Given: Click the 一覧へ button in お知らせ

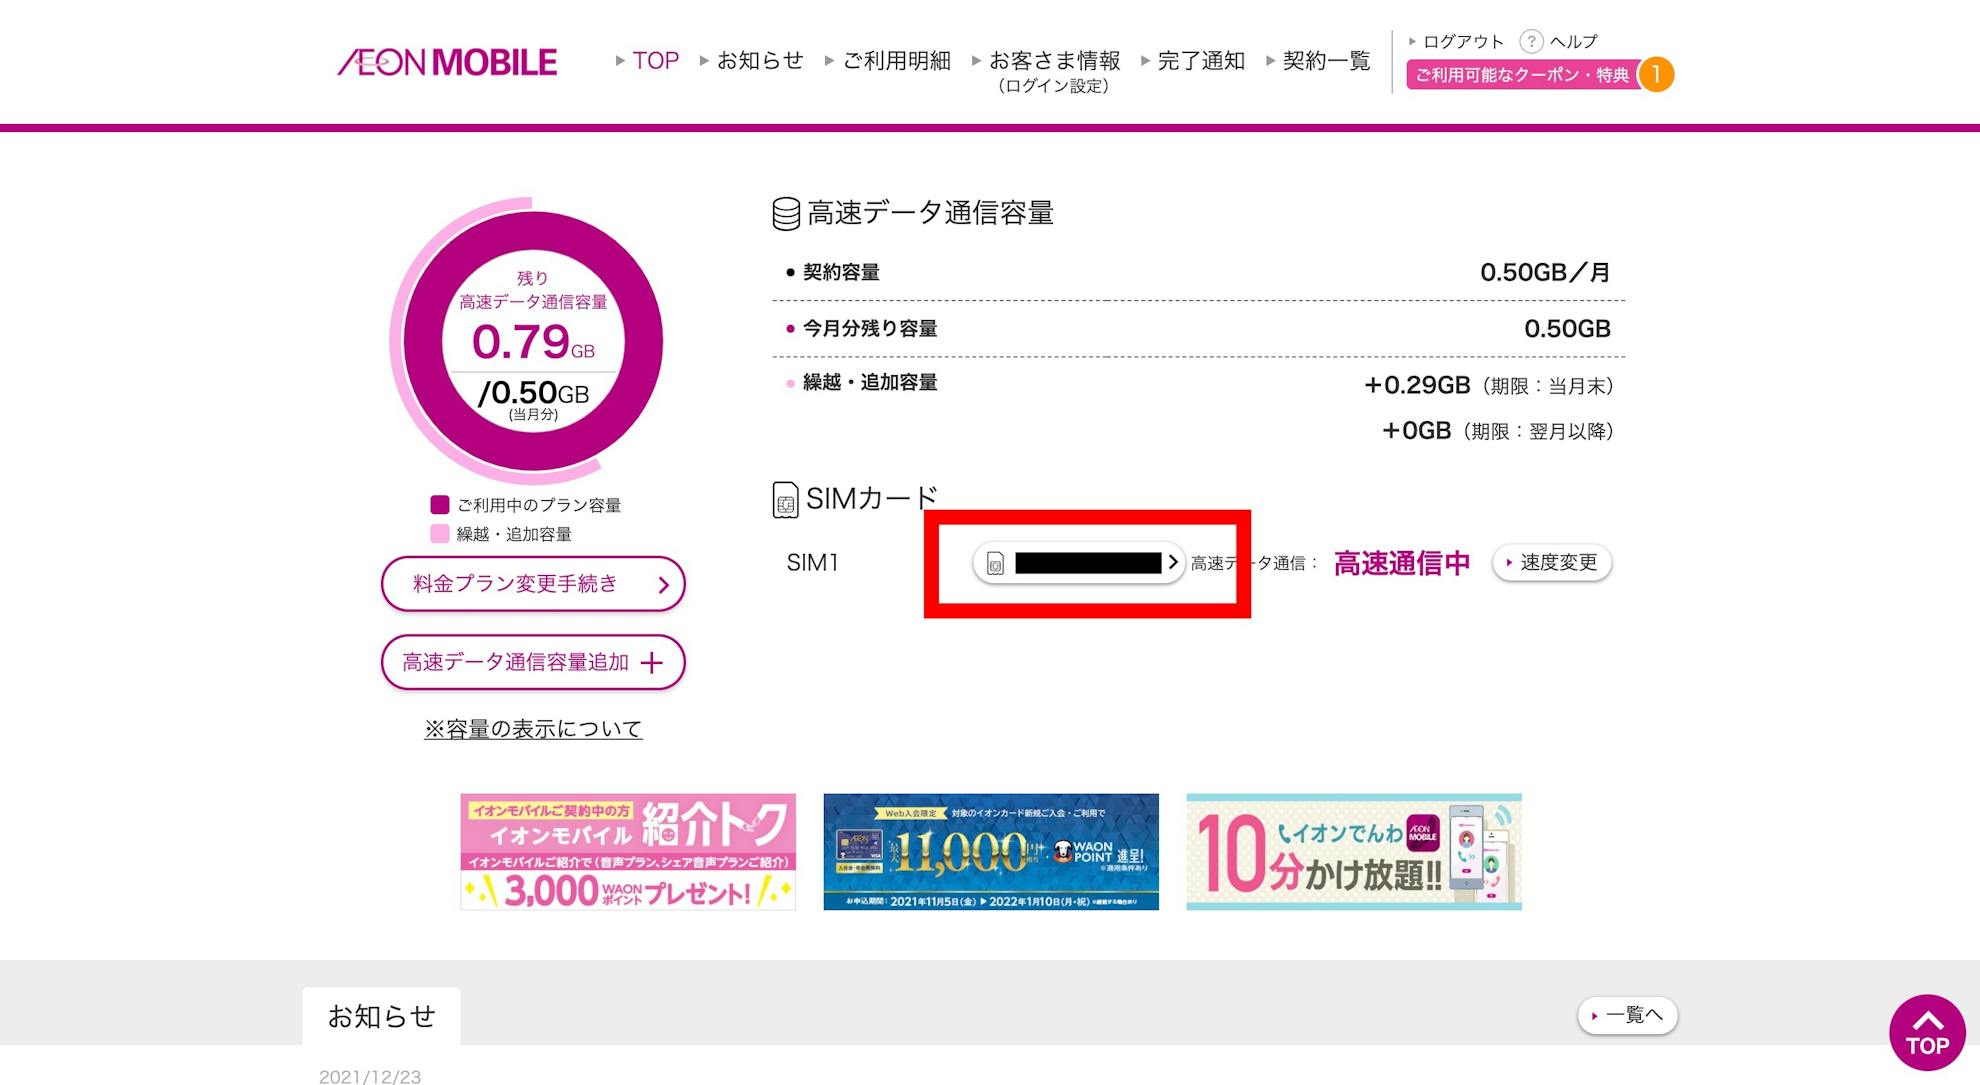Looking at the screenshot, I should (1627, 1015).
